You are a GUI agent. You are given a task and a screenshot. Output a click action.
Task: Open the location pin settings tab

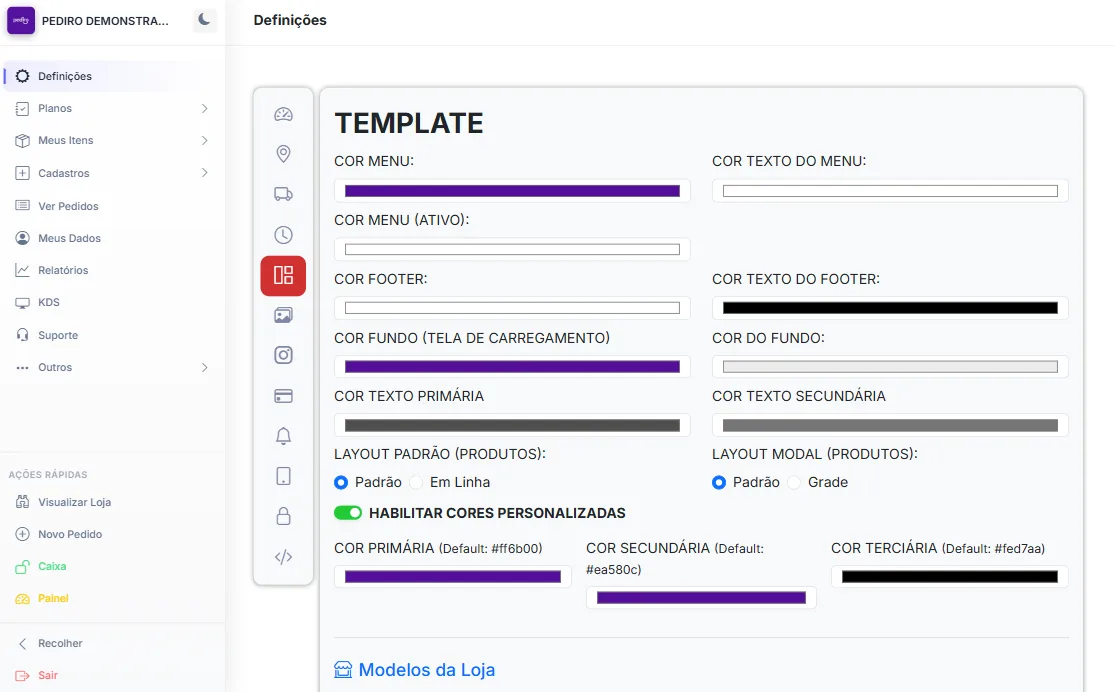(283, 154)
